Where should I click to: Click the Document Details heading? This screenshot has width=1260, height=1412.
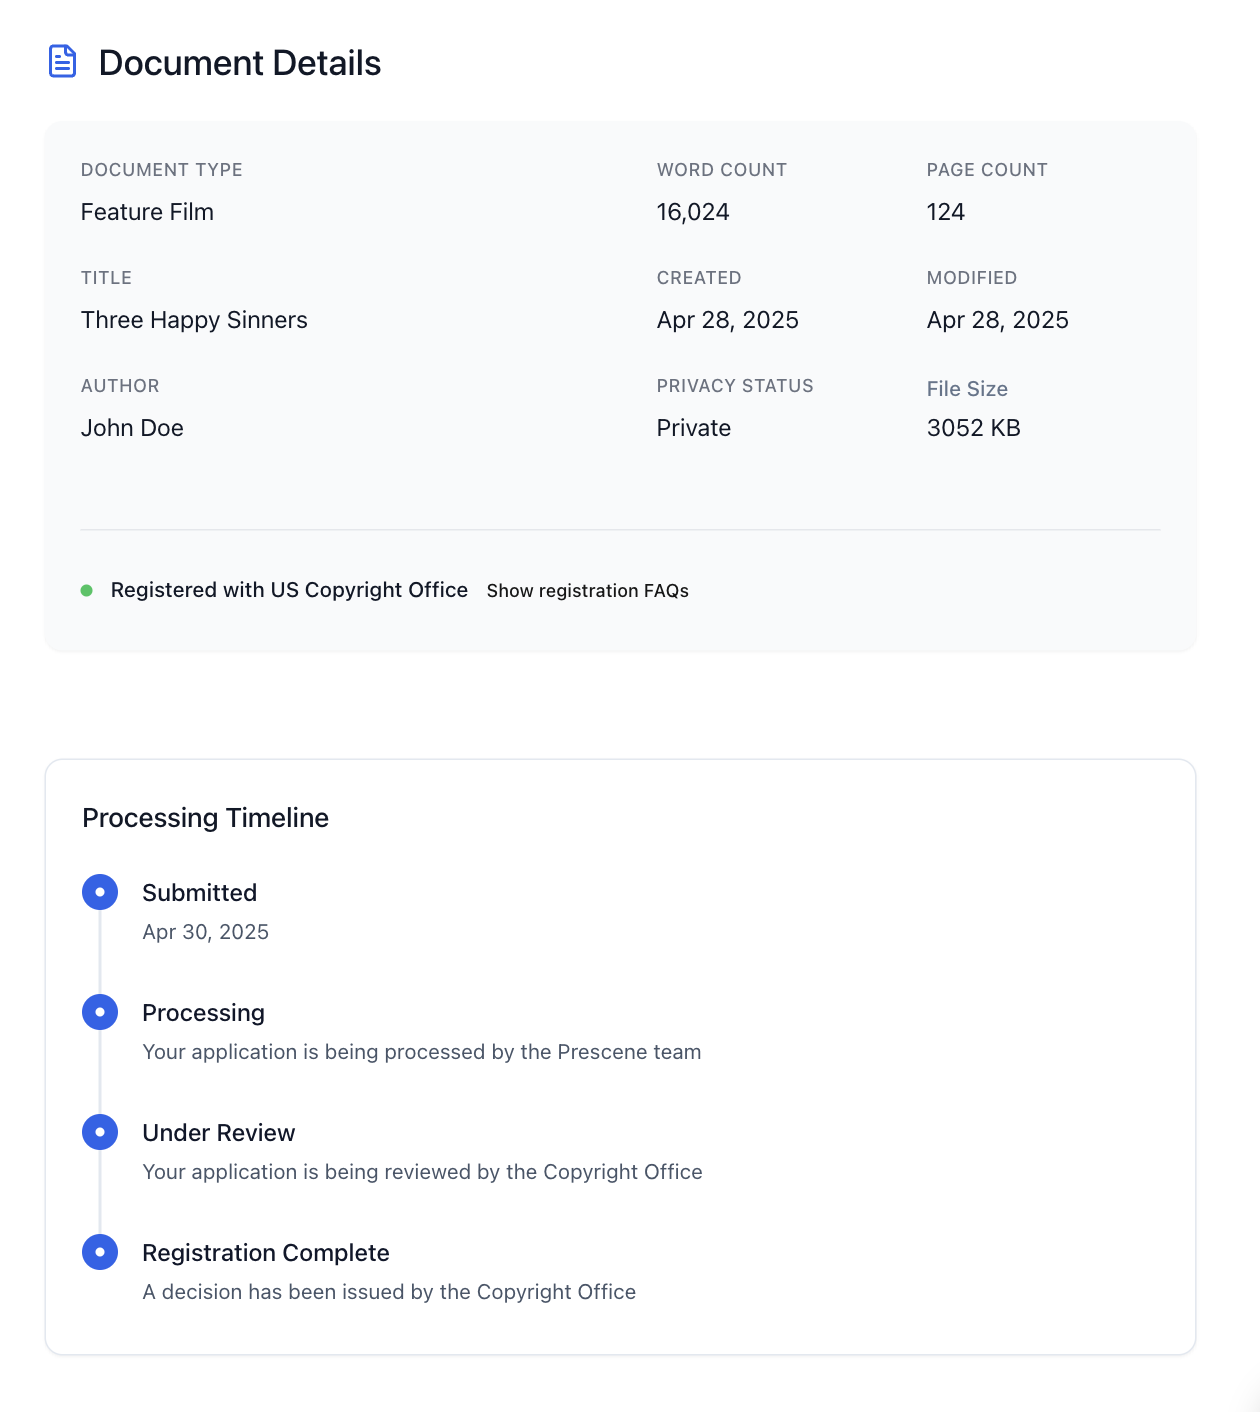click(x=240, y=63)
